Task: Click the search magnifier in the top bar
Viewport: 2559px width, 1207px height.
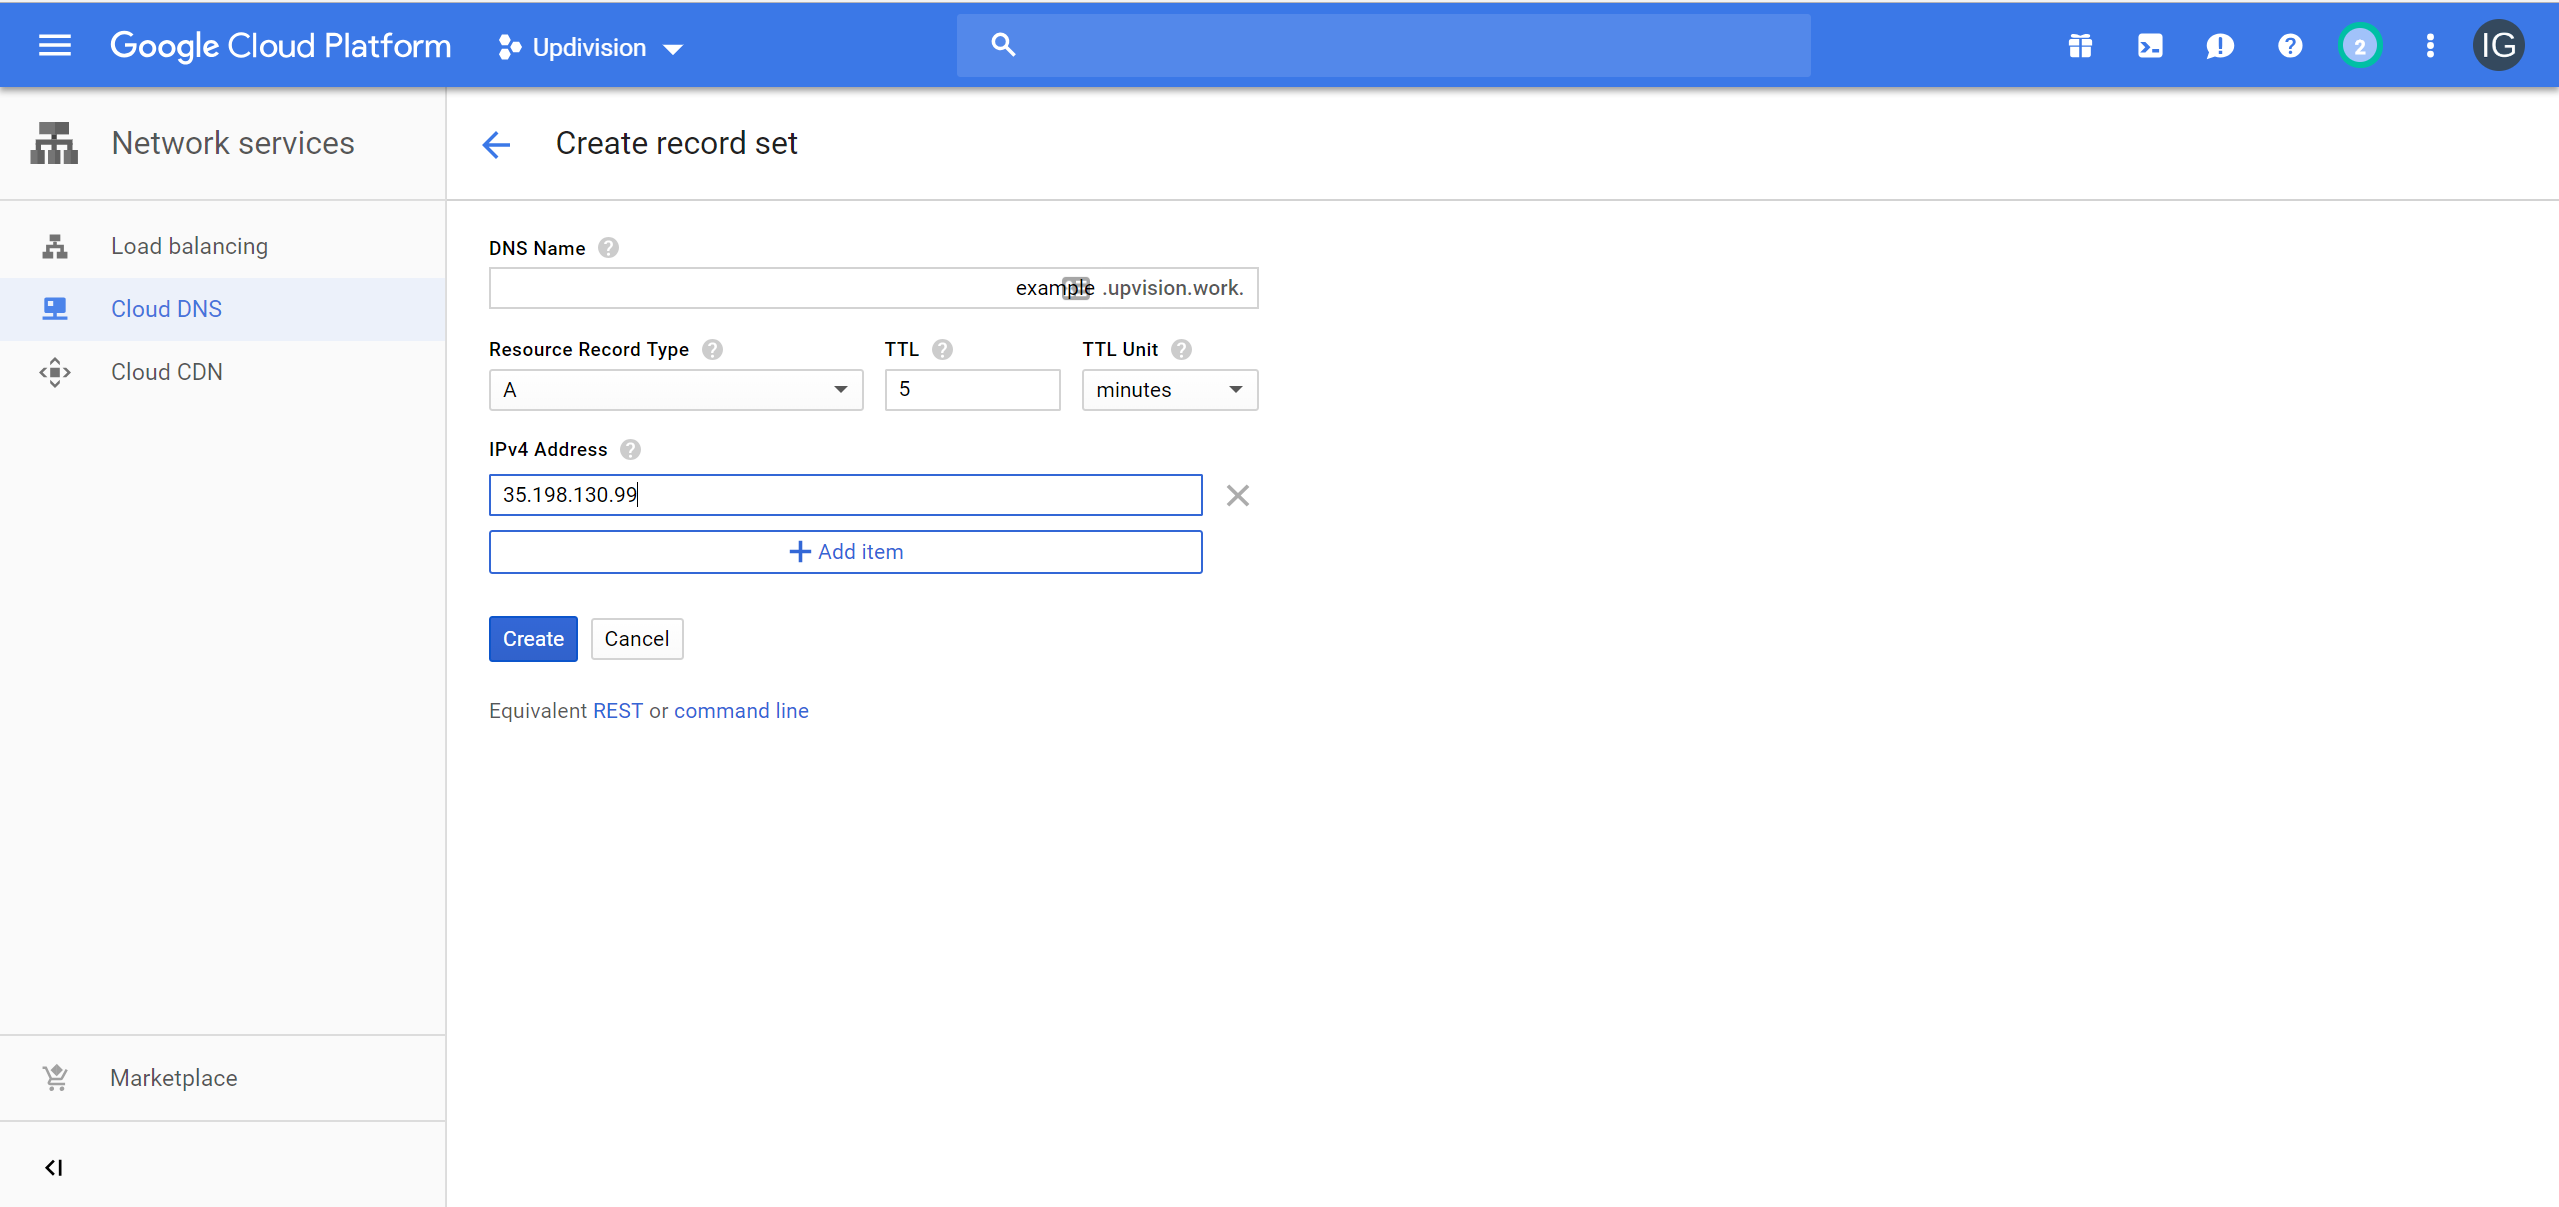Action: [1002, 44]
